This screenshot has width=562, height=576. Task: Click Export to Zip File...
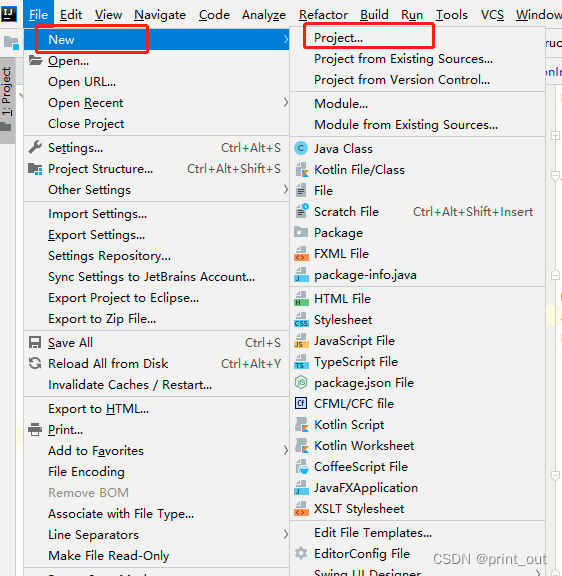(156, 318)
